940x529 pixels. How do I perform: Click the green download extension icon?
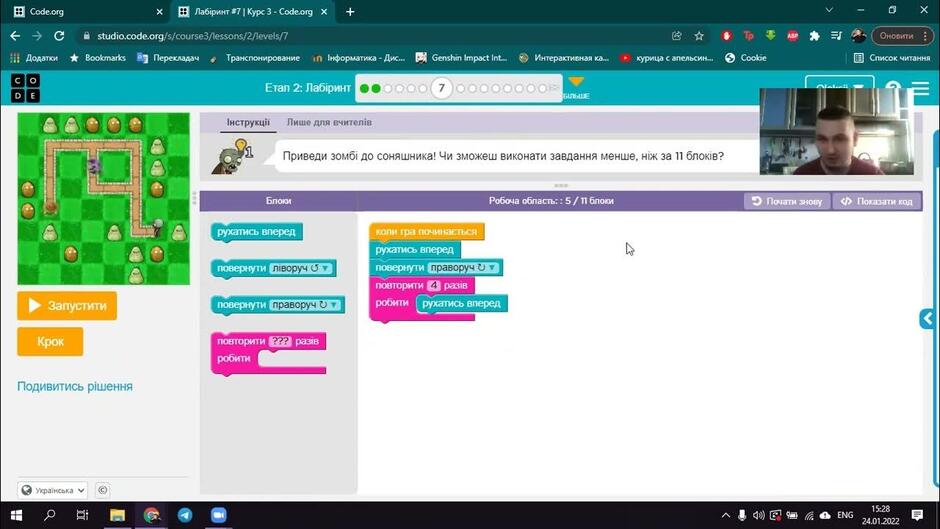pos(770,36)
